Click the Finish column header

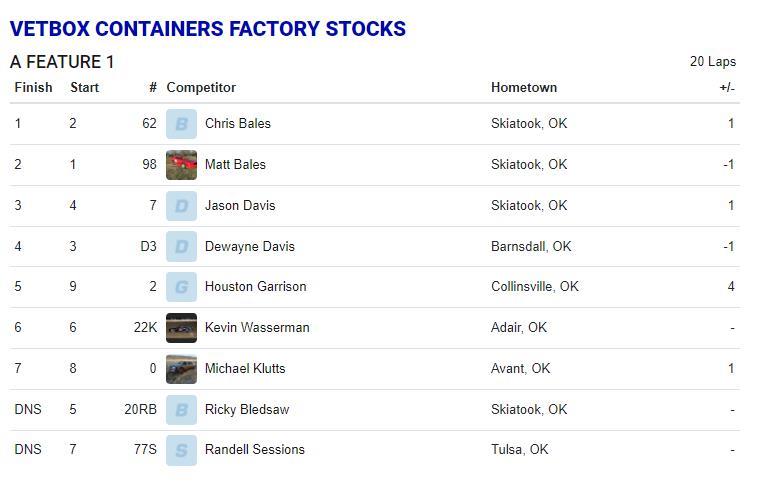pyautogui.click(x=33, y=88)
